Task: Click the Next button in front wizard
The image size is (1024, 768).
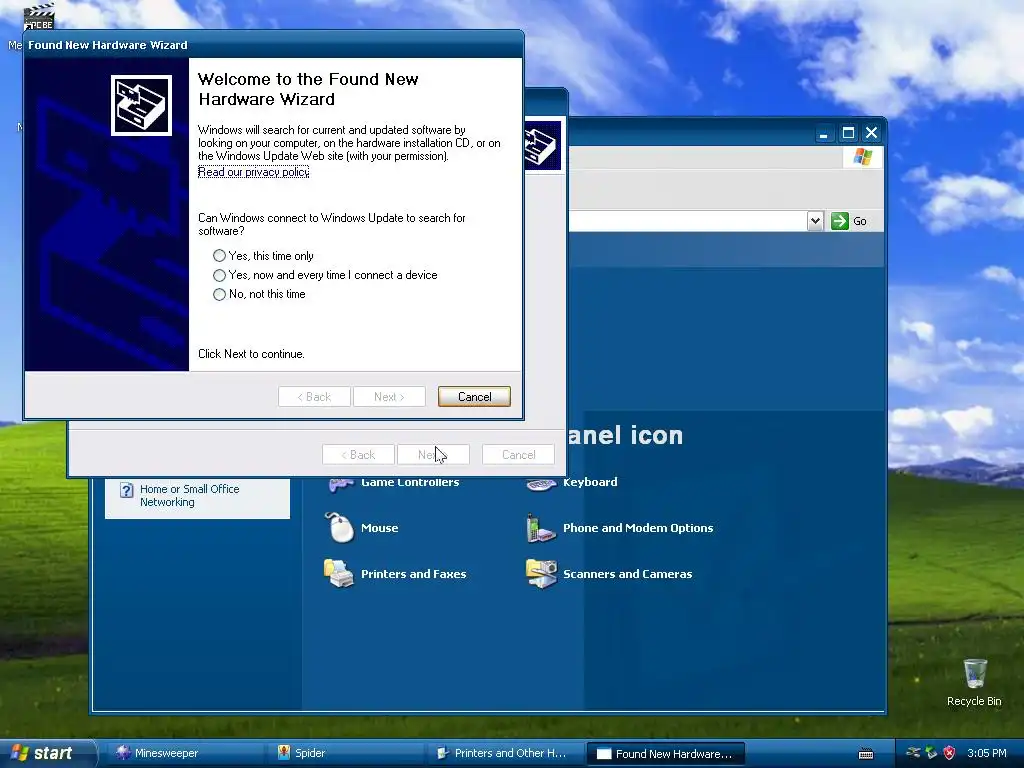Action: click(389, 396)
